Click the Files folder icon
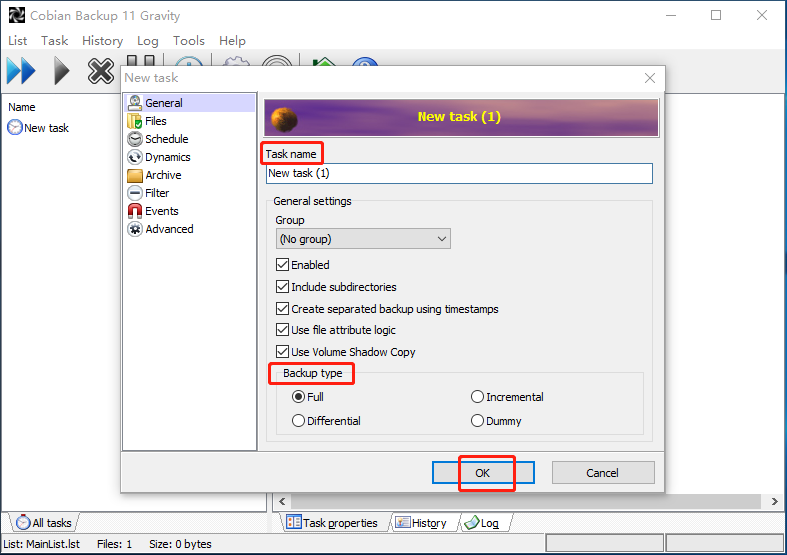This screenshot has height=555, width=787. click(135, 121)
